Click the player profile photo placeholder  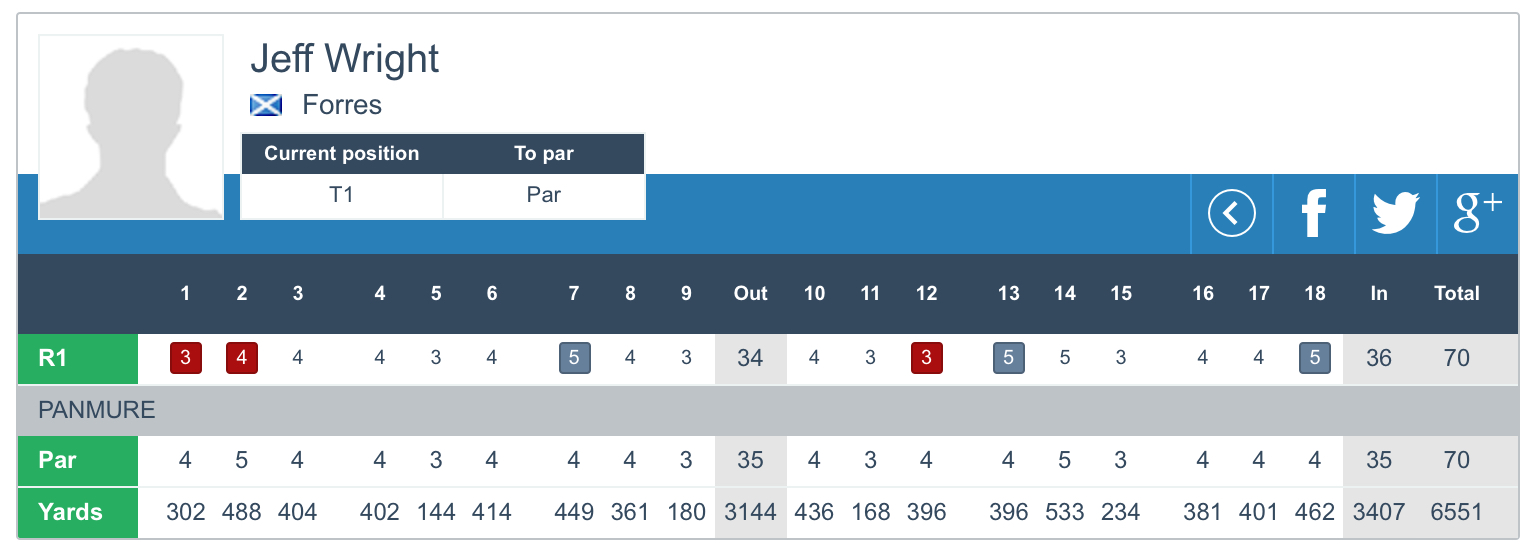pos(130,127)
